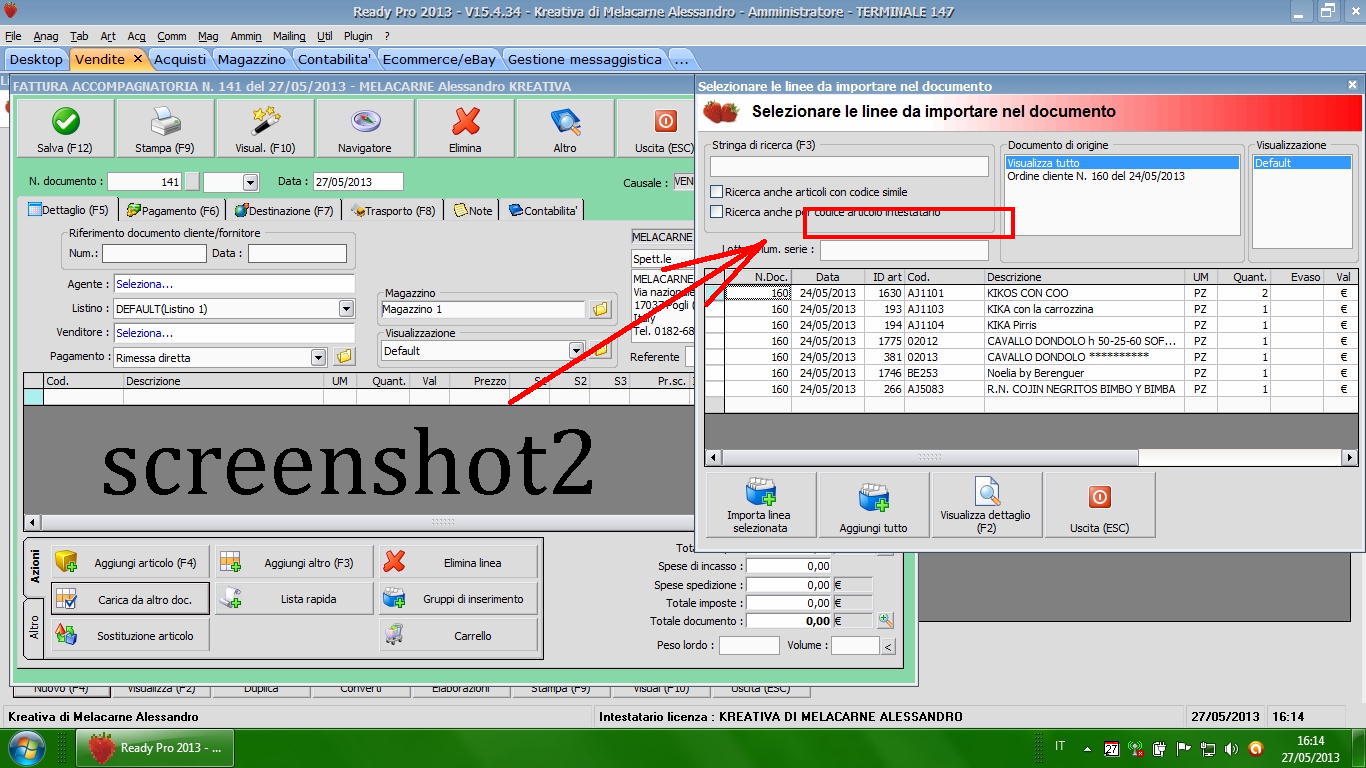Open the Pagamento (F6) tab
Viewport: 1366px width, 768px height.
(x=173, y=211)
